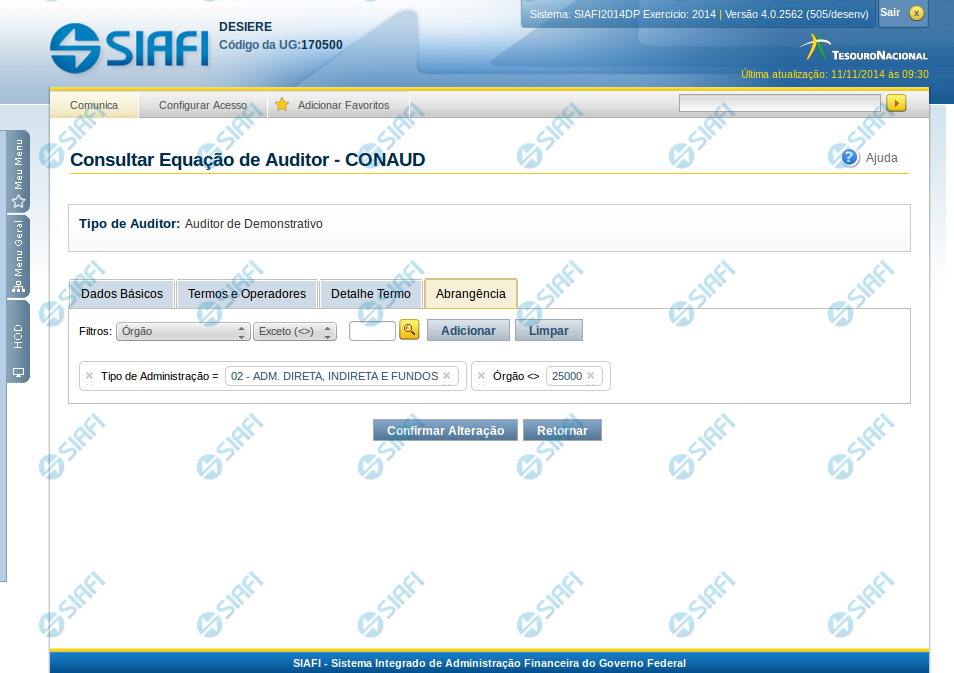Click the filter value input field
Screen dimensions: 954x673
(x=372, y=331)
